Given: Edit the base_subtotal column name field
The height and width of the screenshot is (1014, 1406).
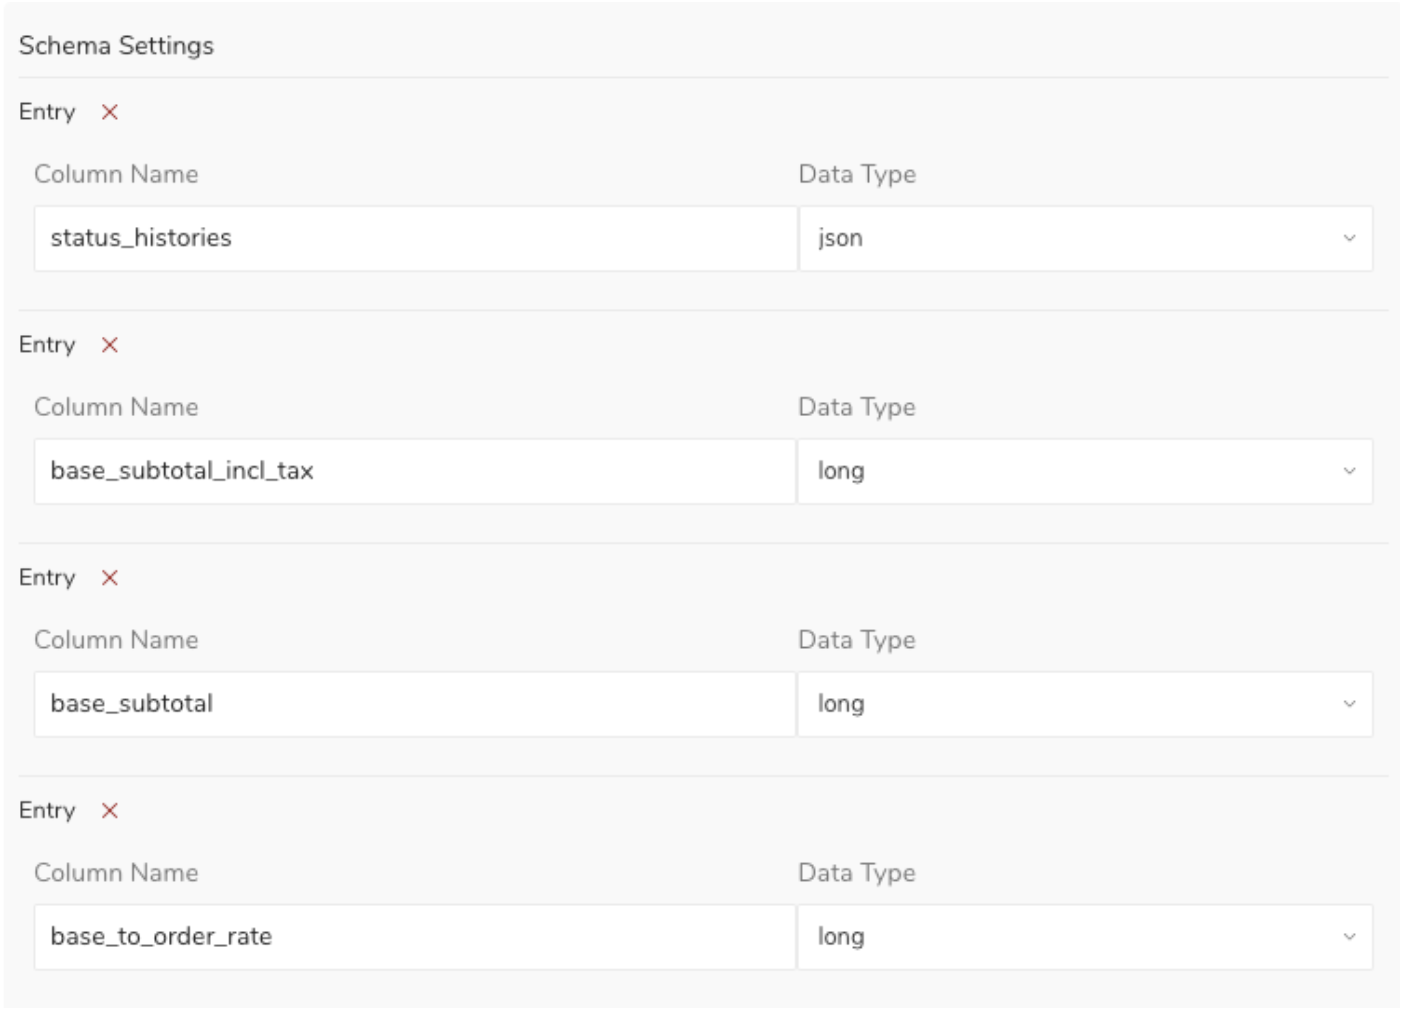Looking at the screenshot, I should coord(415,704).
